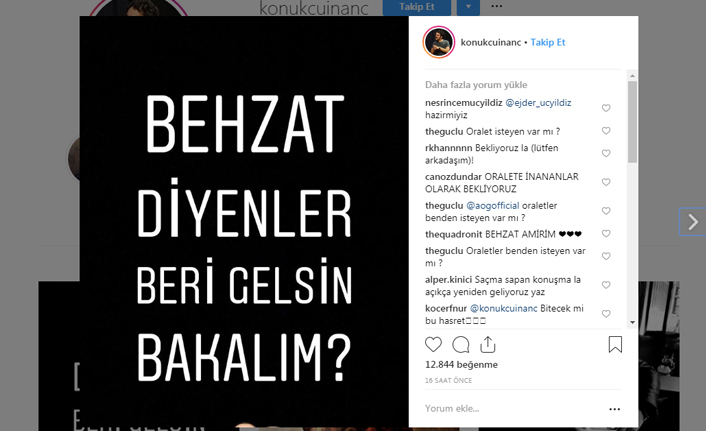Click comments scrollbar down arrow
The image size is (706, 431).
tap(633, 322)
